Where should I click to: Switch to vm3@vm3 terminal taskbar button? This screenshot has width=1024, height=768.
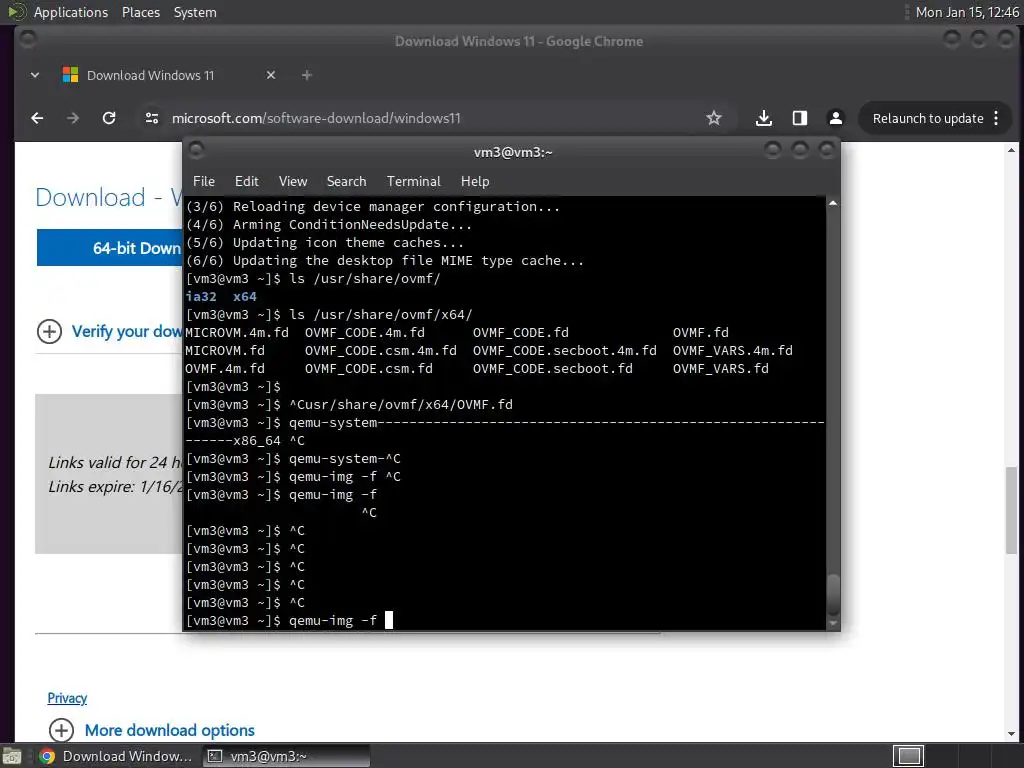coord(285,756)
